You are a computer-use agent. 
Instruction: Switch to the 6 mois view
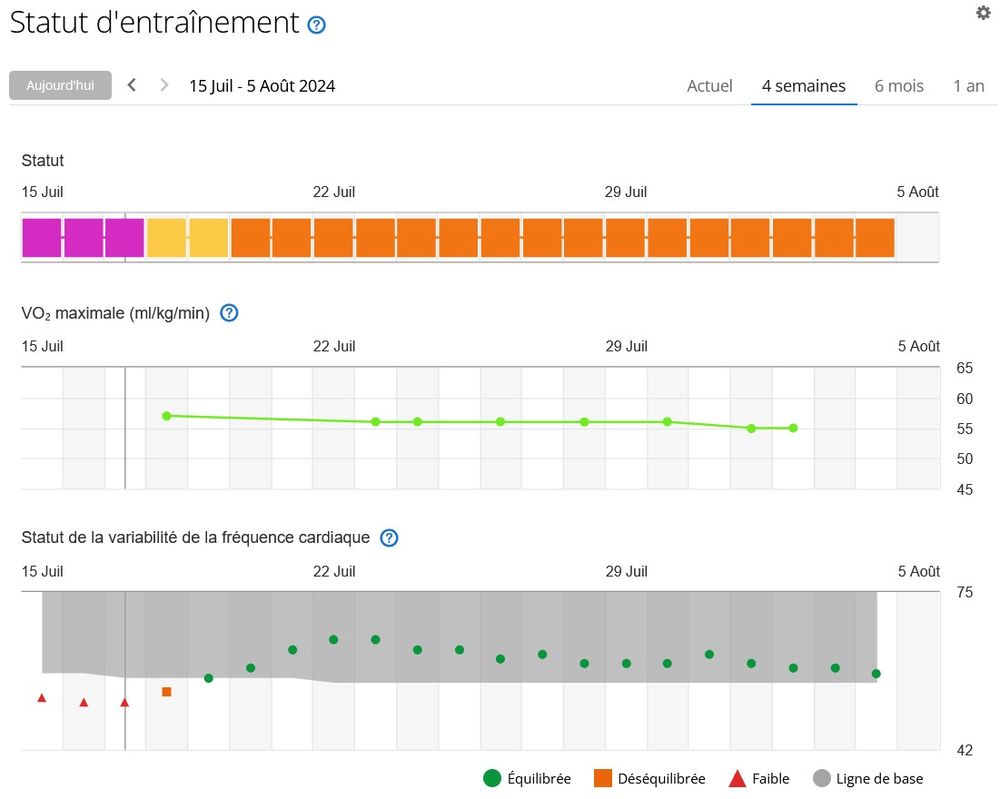tap(899, 86)
